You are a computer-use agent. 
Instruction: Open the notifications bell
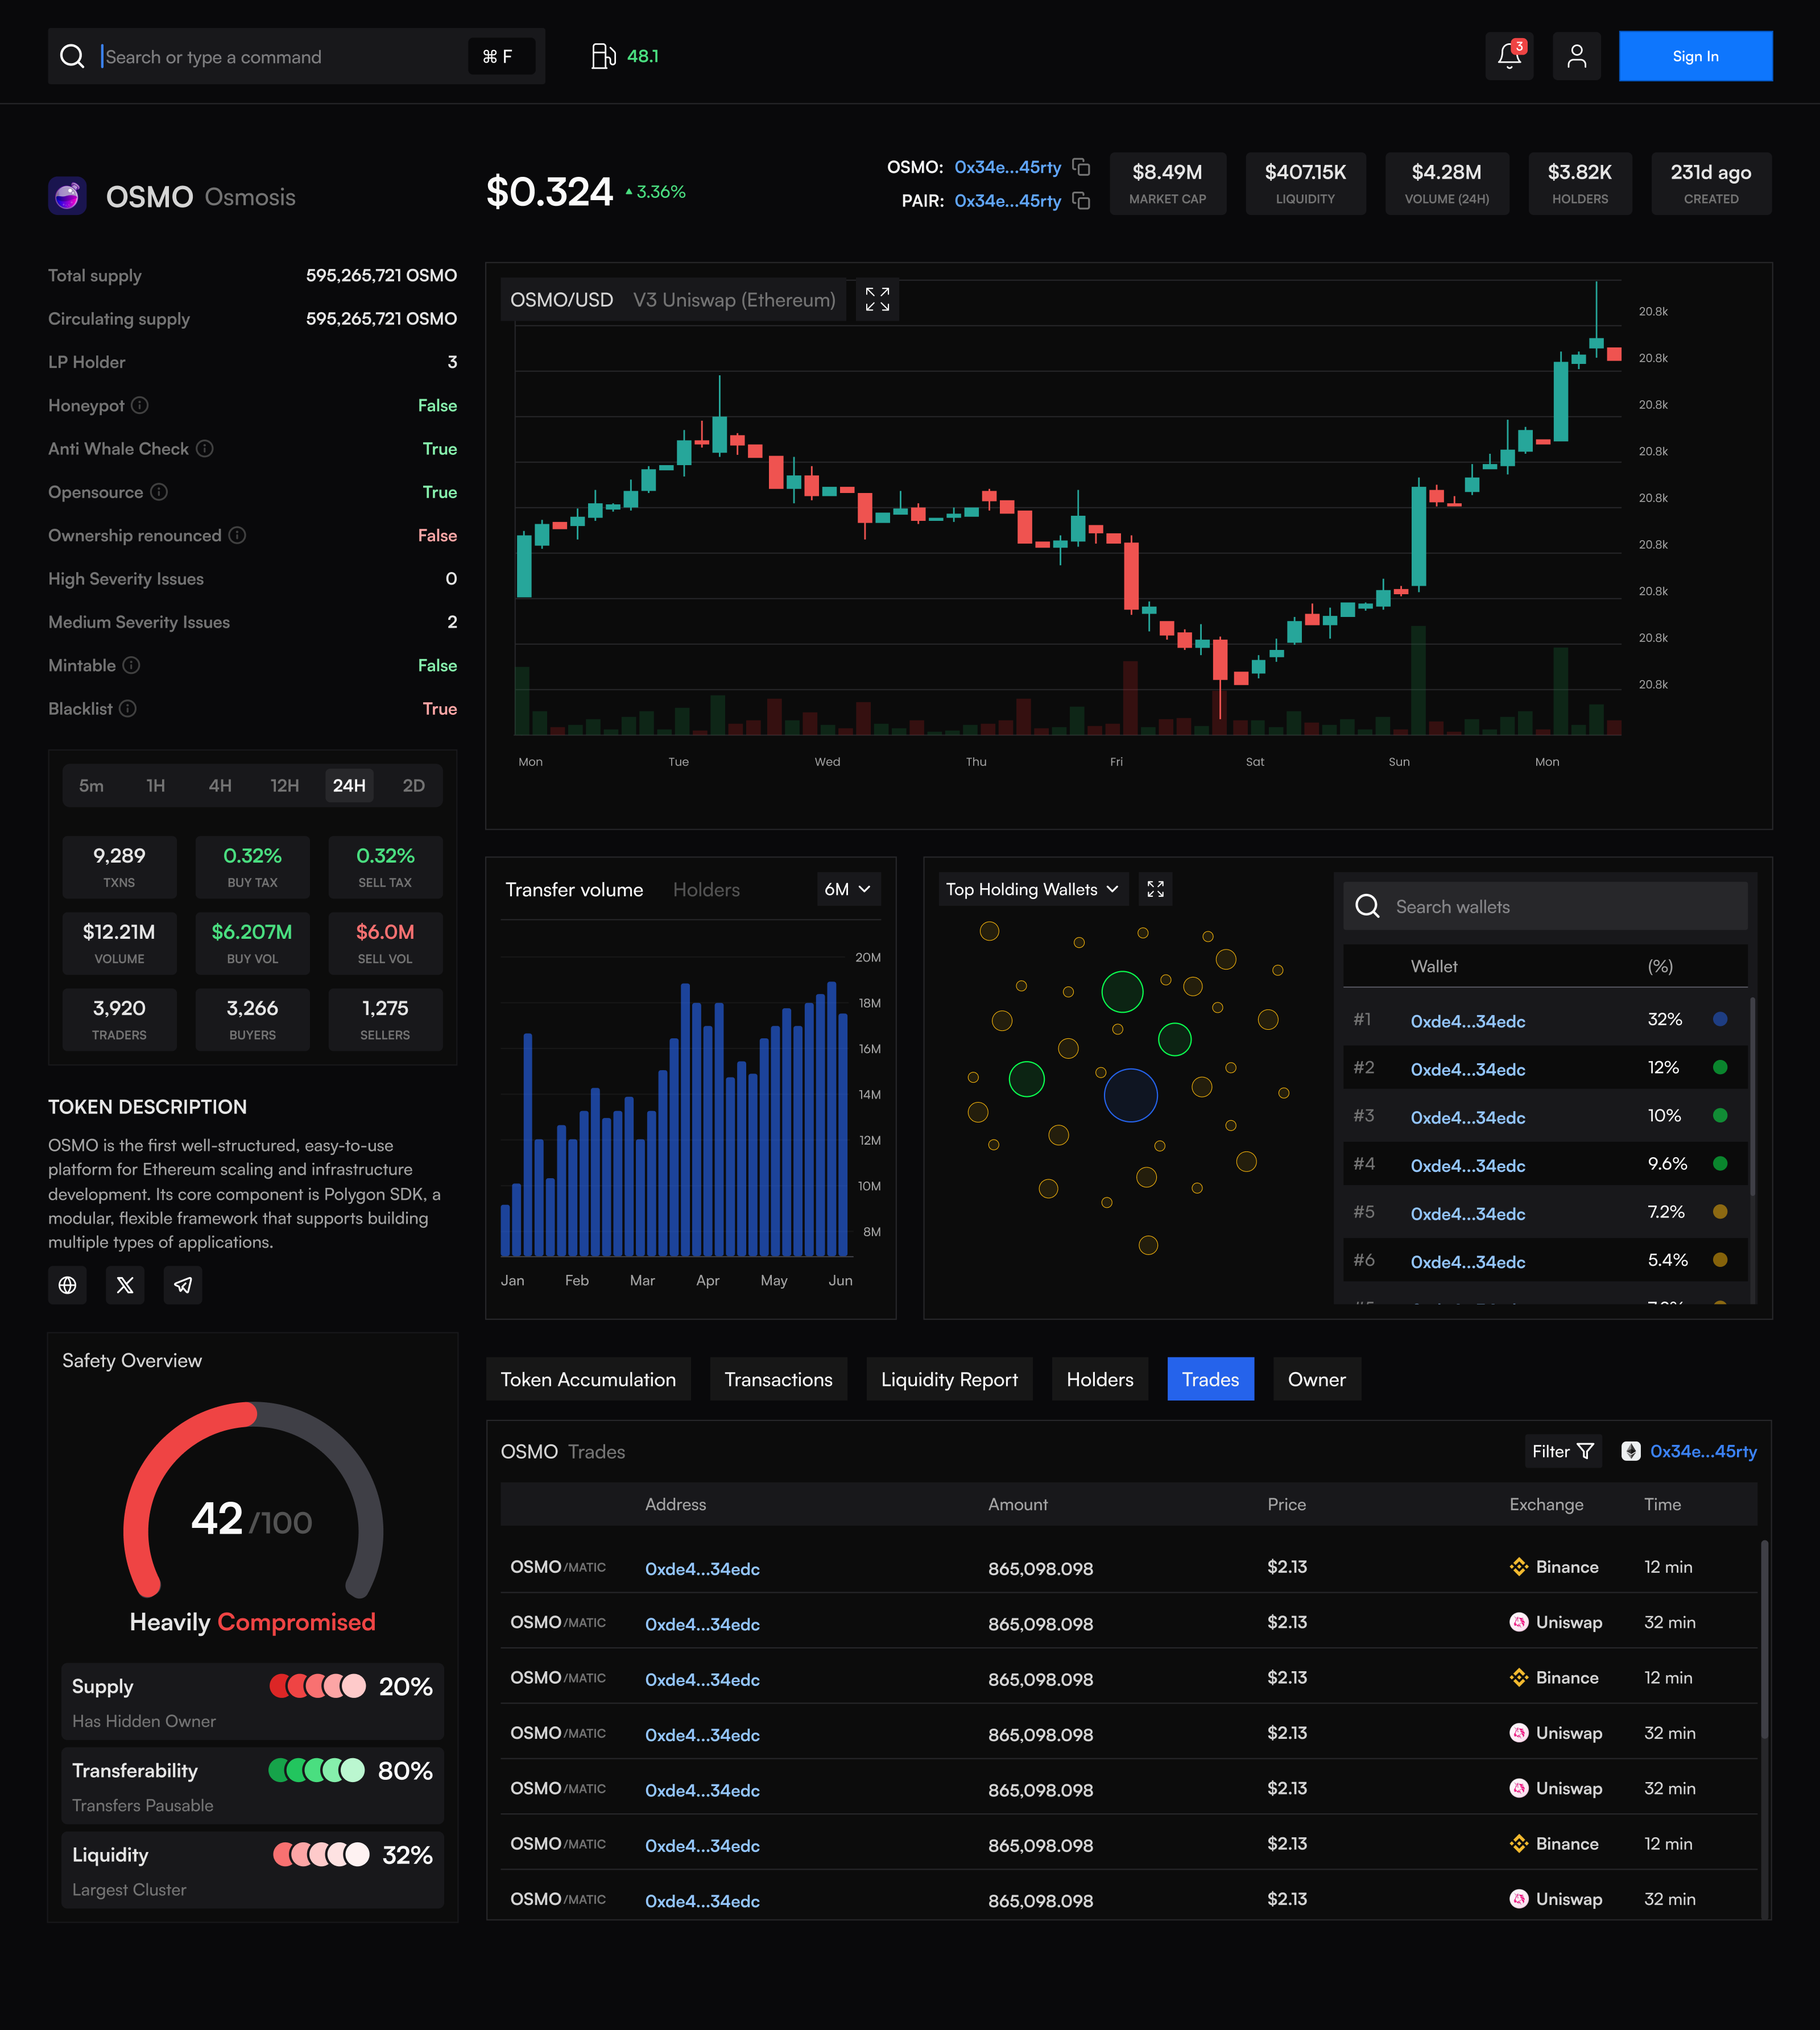(x=1509, y=56)
